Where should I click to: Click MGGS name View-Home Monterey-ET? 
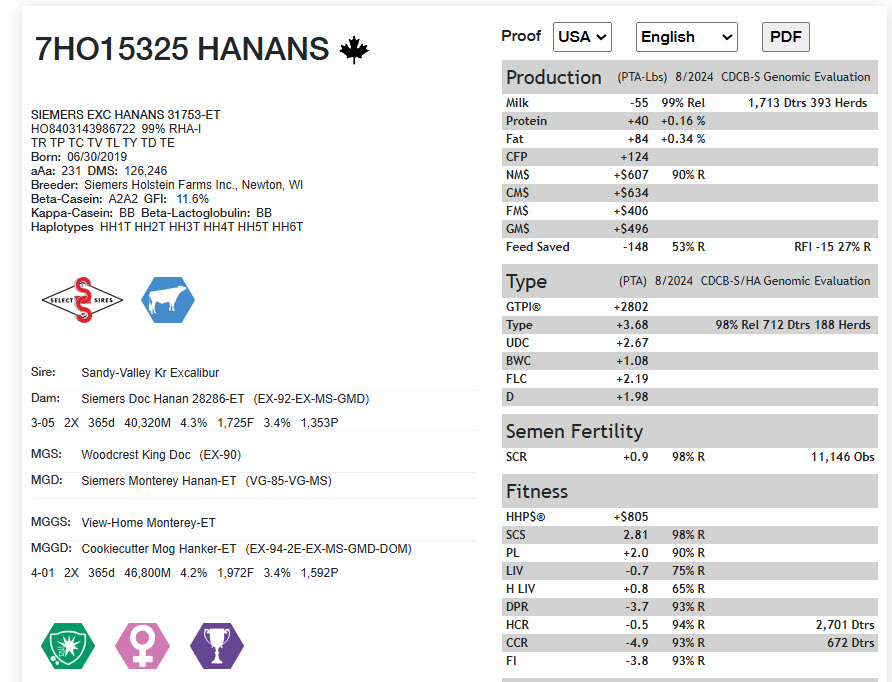coord(148,522)
